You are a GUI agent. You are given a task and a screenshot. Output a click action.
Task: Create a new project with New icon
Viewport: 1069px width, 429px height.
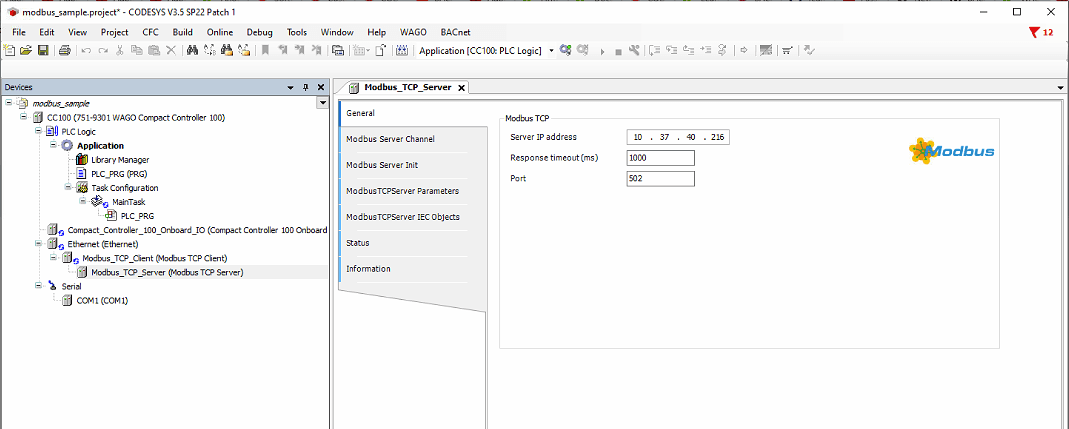click(9, 50)
